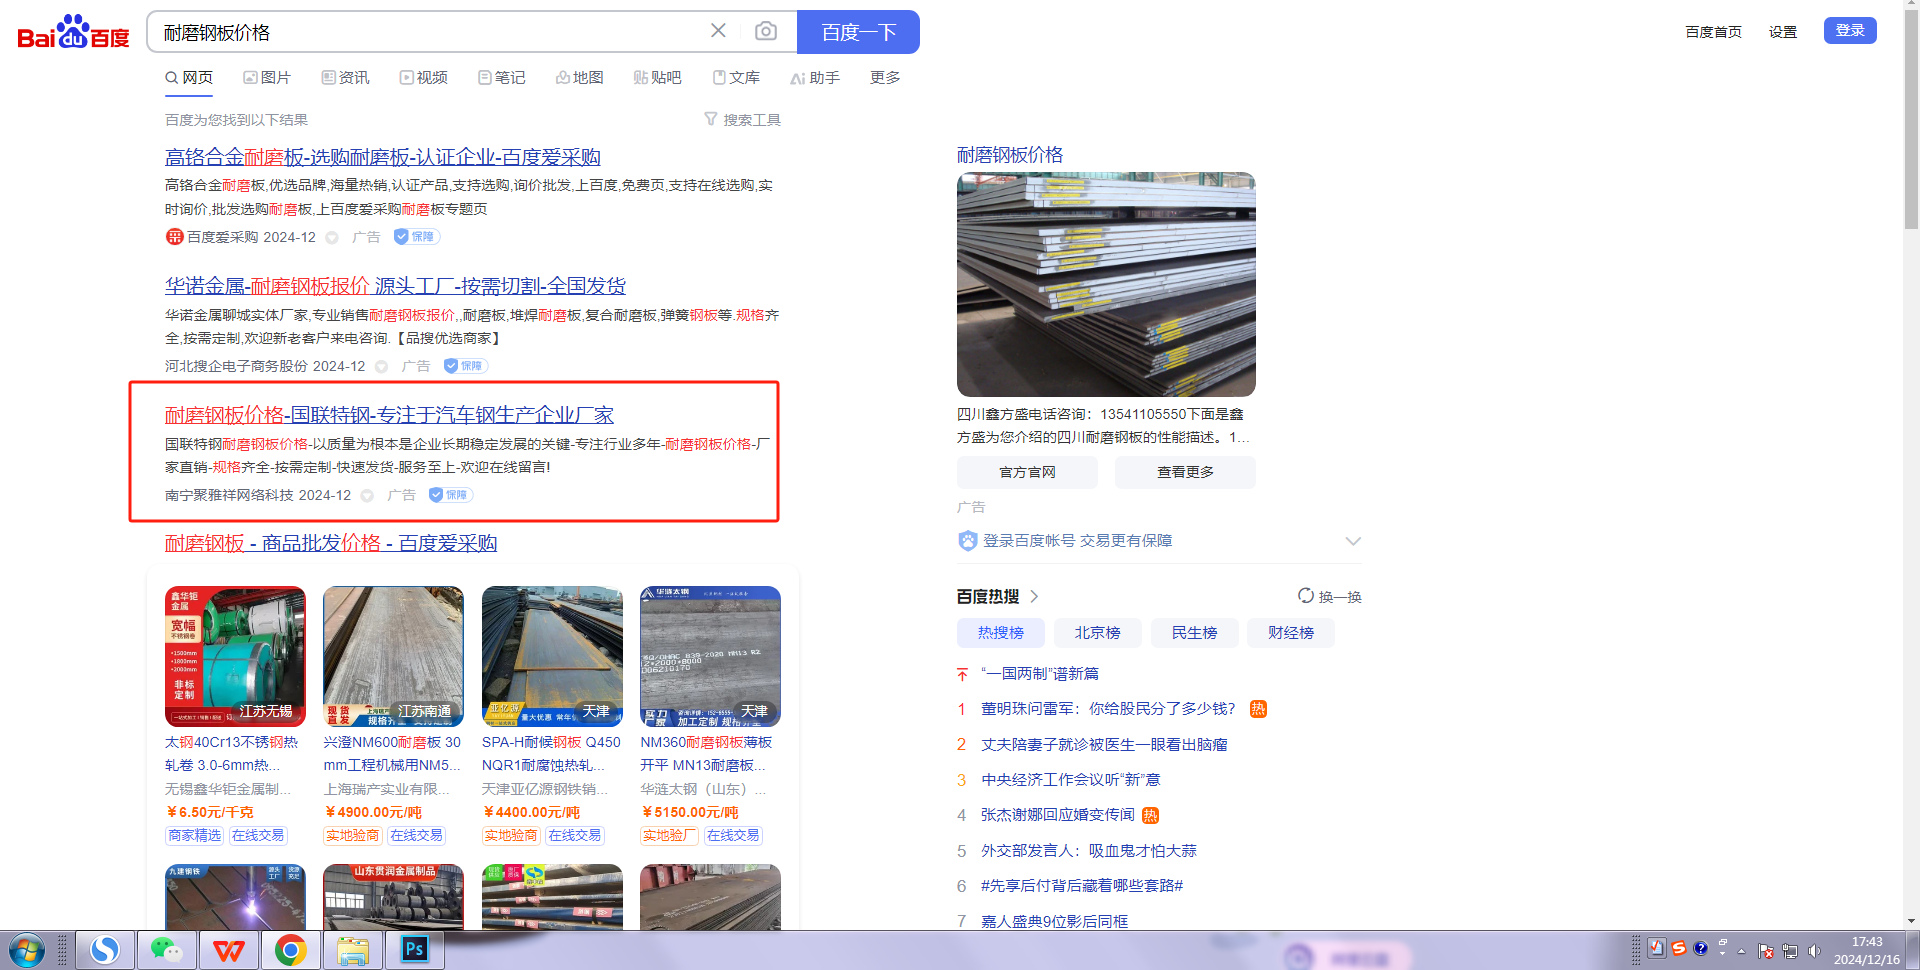
Task: Switch to the 图片 search tab
Action: coord(267,77)
